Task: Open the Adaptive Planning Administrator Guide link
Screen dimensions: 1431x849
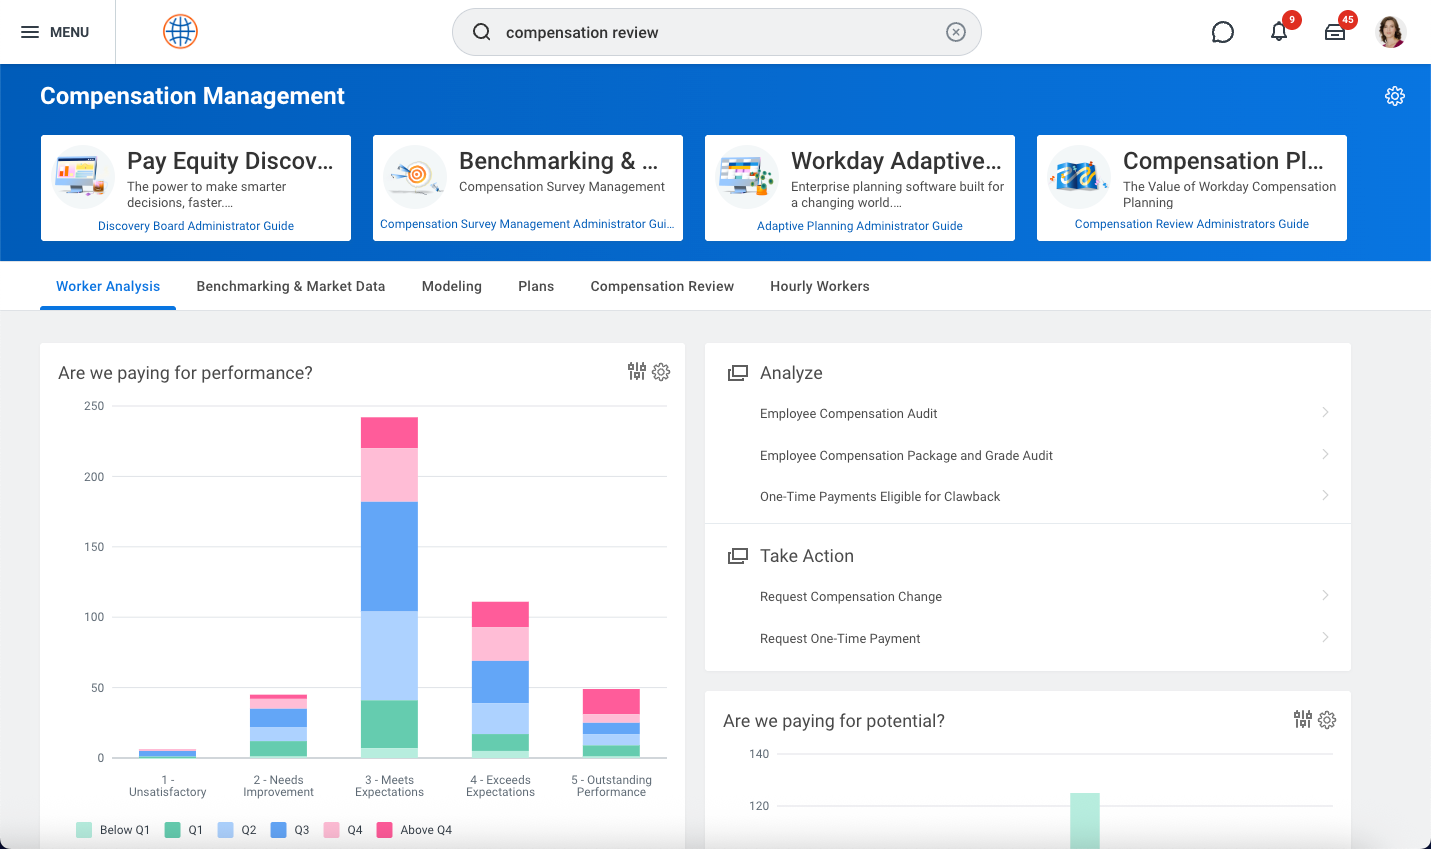Action: (x=859, y=225)
